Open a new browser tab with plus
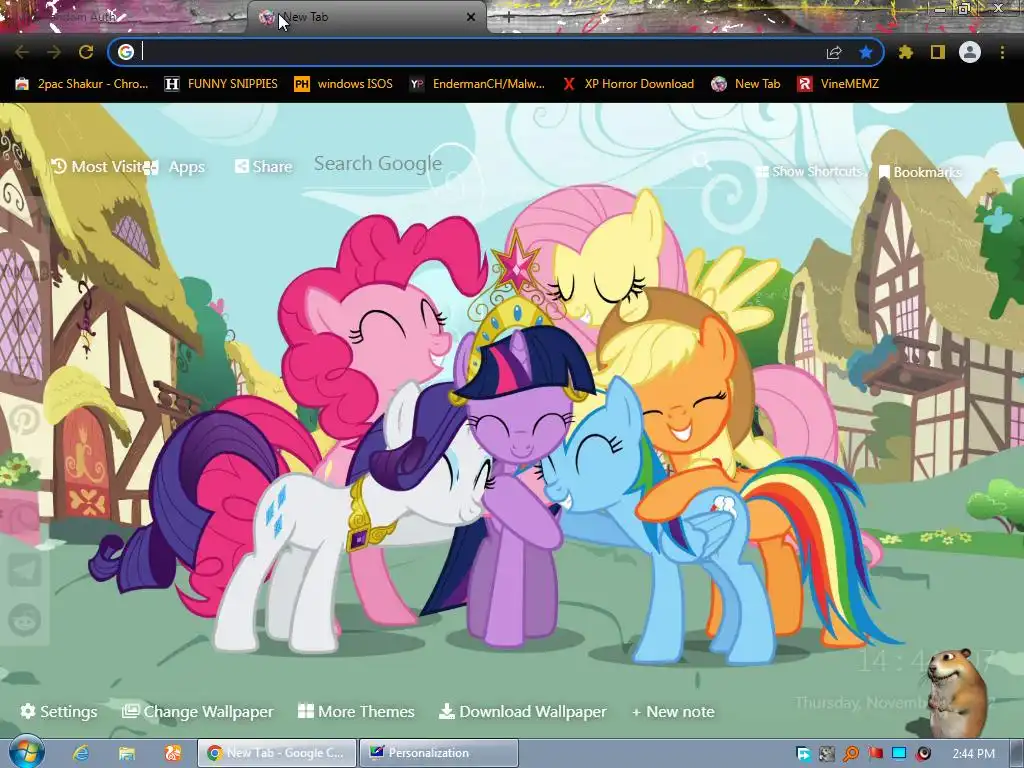This screenshot has height=768, width=1024. pyautogui.click(x=508, y=18)
